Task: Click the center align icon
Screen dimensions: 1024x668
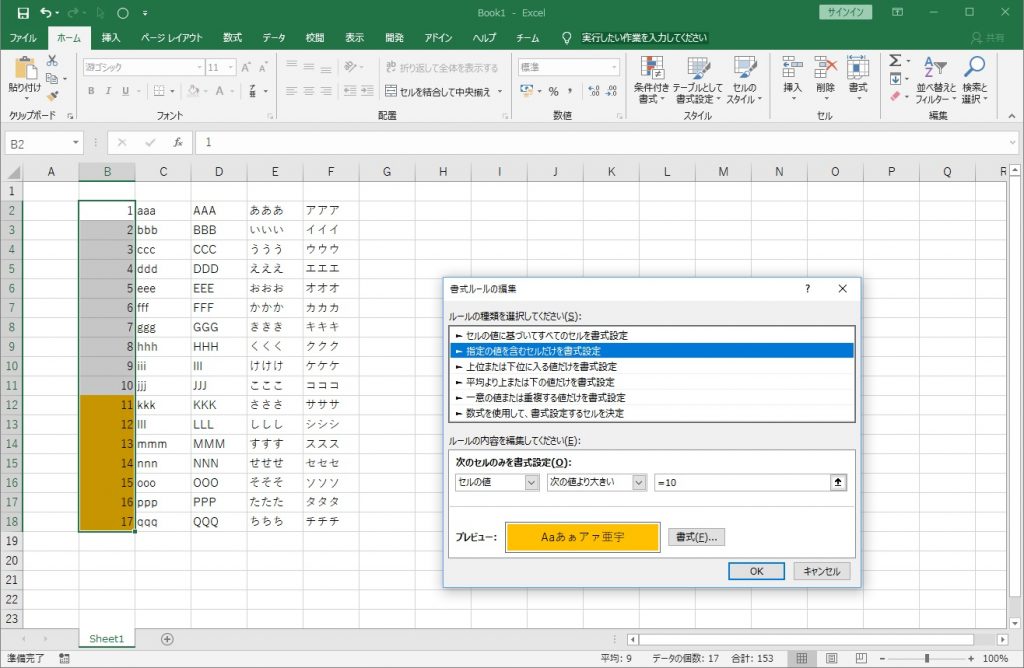Action: click(x=309, y=91)
